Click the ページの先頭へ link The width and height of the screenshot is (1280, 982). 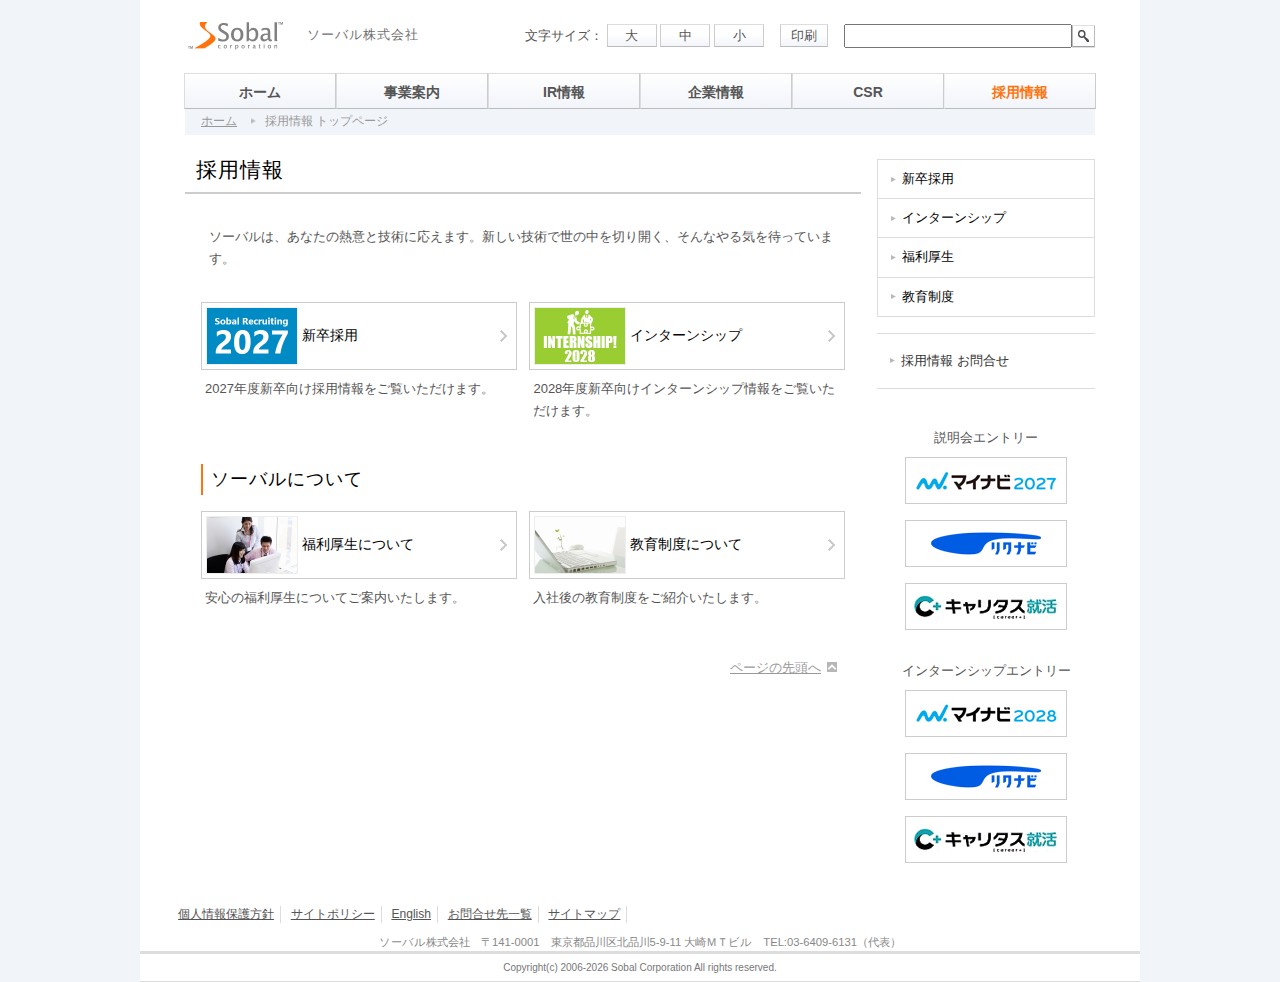tap(775, 668)
